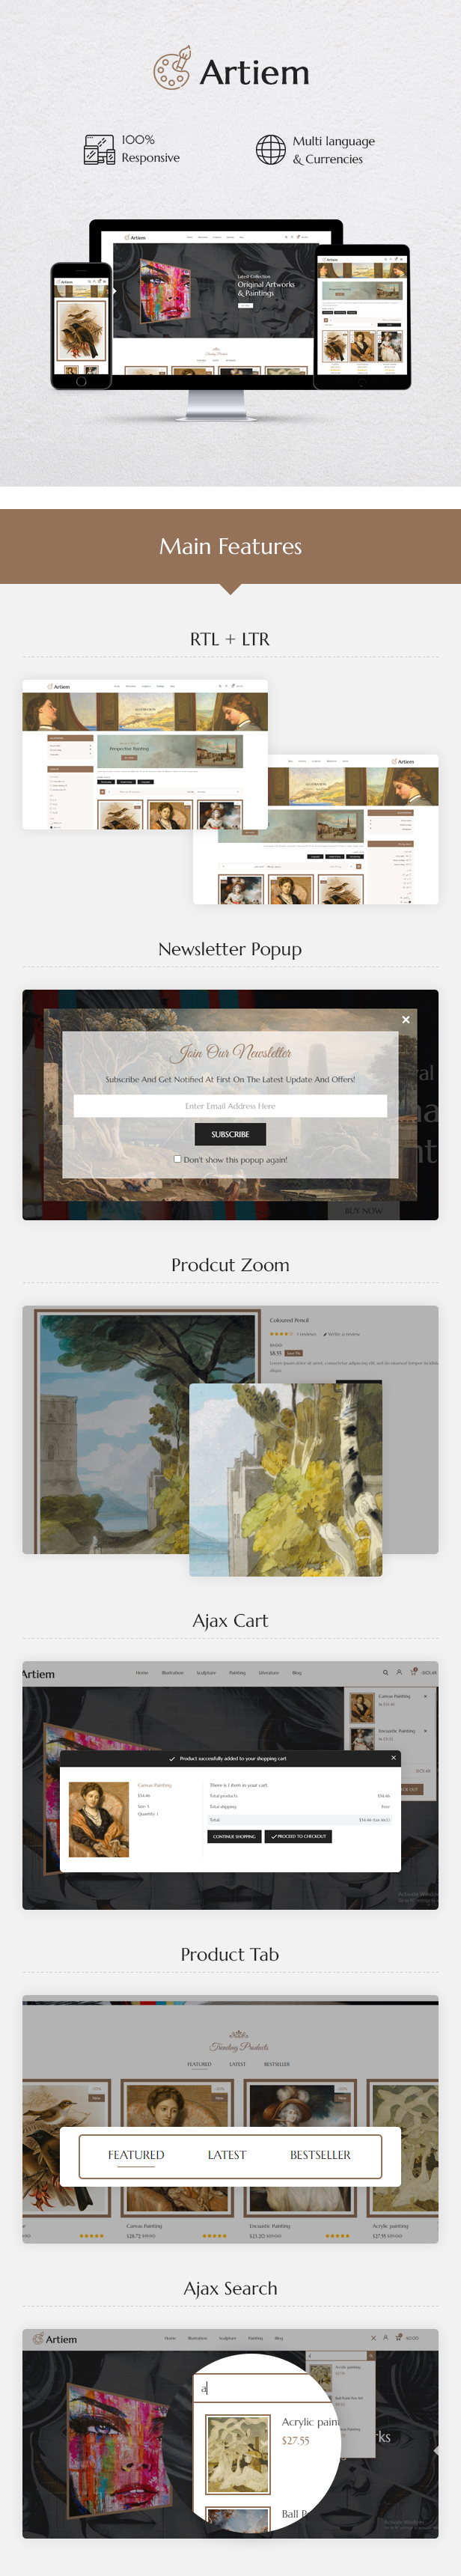Check the "Don't show this popup again" box
This screenshot has width=461, height=2576.
[178, 1159]
